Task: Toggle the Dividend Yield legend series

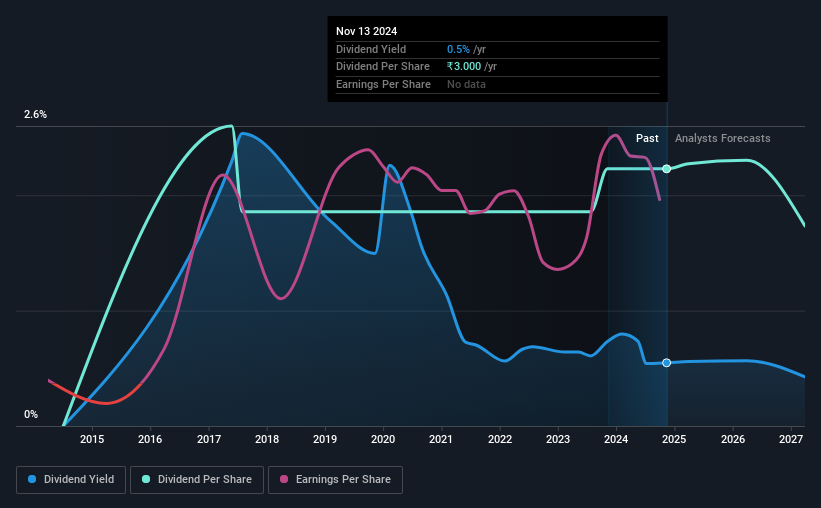Action: click(x=71, y=480)
